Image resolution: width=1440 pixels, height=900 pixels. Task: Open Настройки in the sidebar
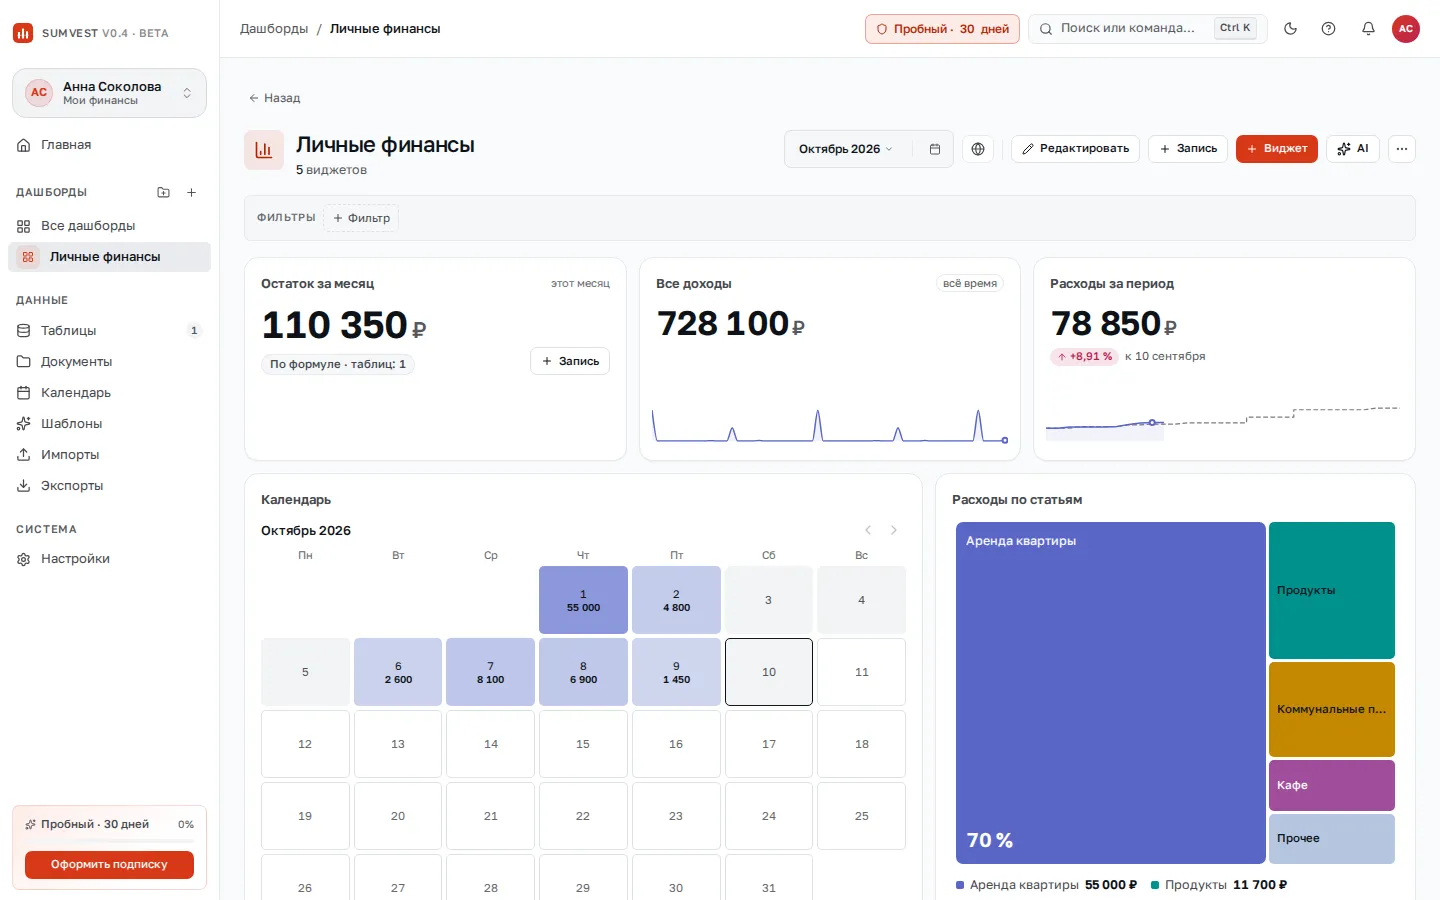pos(109,559)
